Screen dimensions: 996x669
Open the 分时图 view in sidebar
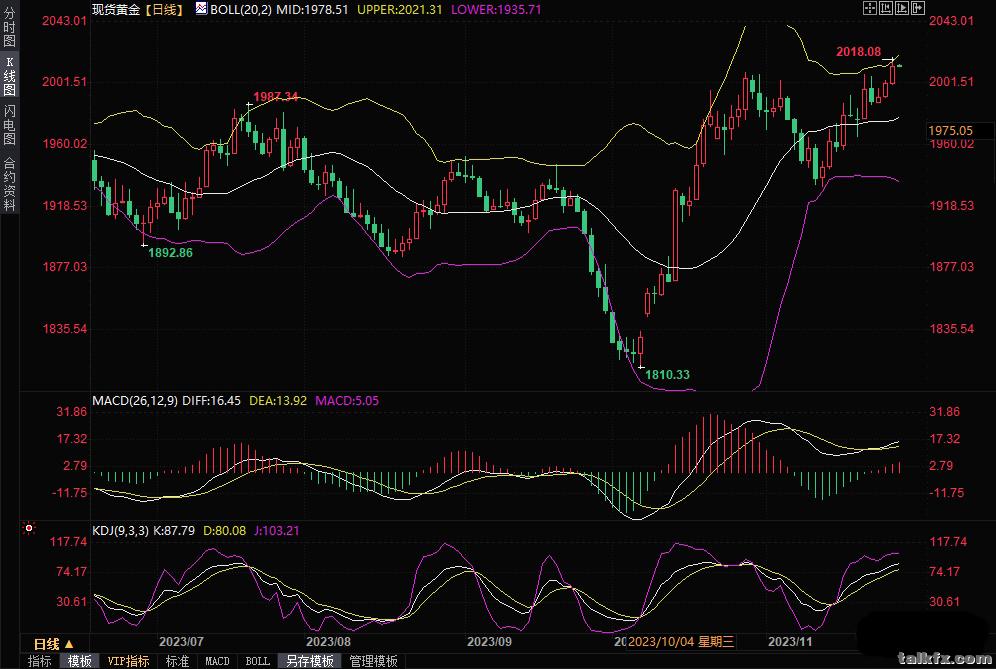coord(10,27)
